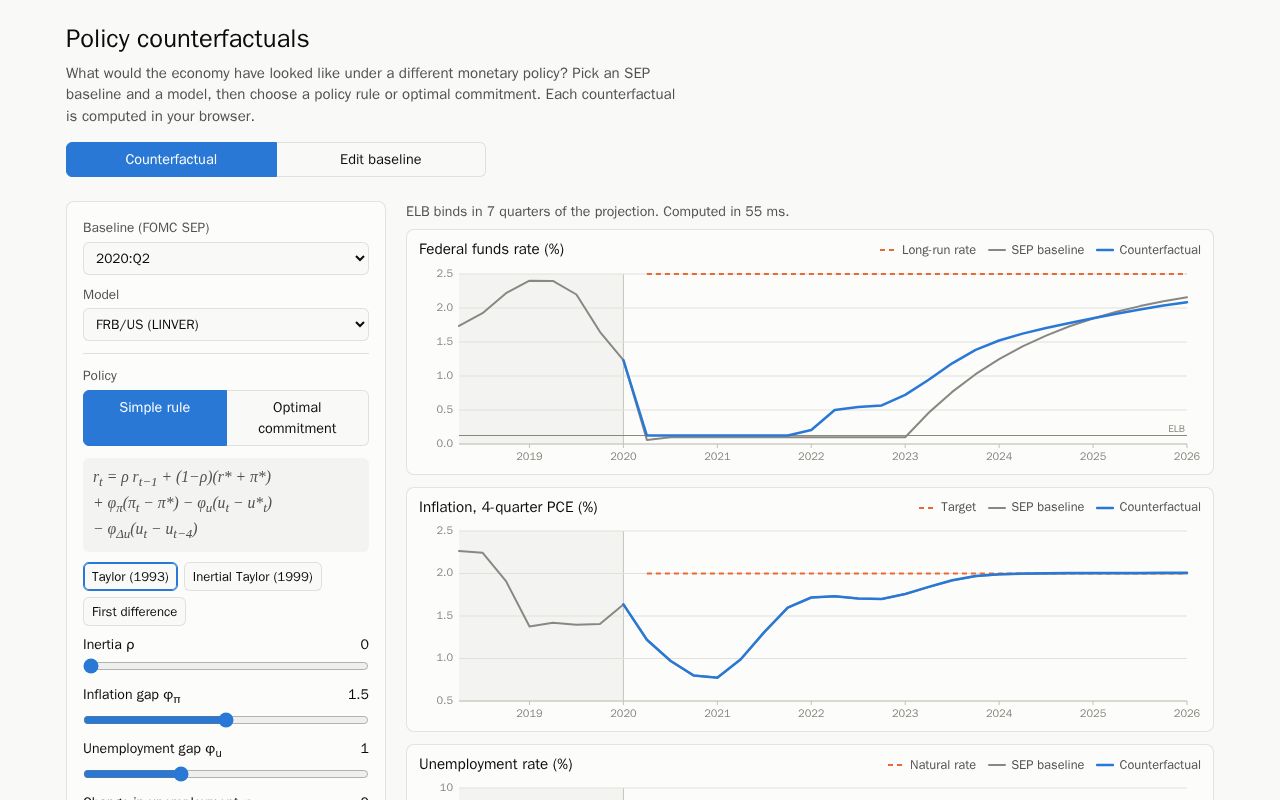The height and width of the screenshot is (800, 1280).
Task: Click the 'Policy' section label
Action: pos(100,376)
